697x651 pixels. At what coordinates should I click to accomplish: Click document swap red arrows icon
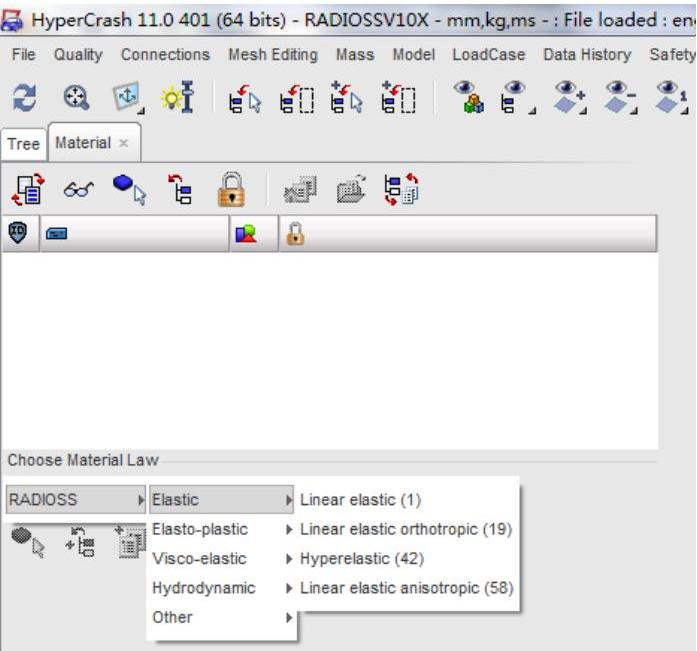(x=28, y=190)
